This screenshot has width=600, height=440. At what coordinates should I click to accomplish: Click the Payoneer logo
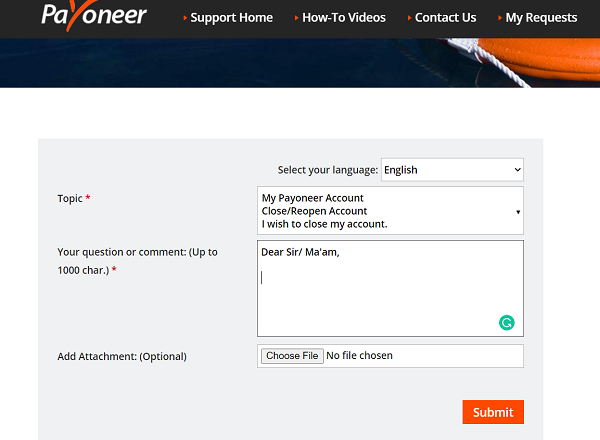click(94, 15)
